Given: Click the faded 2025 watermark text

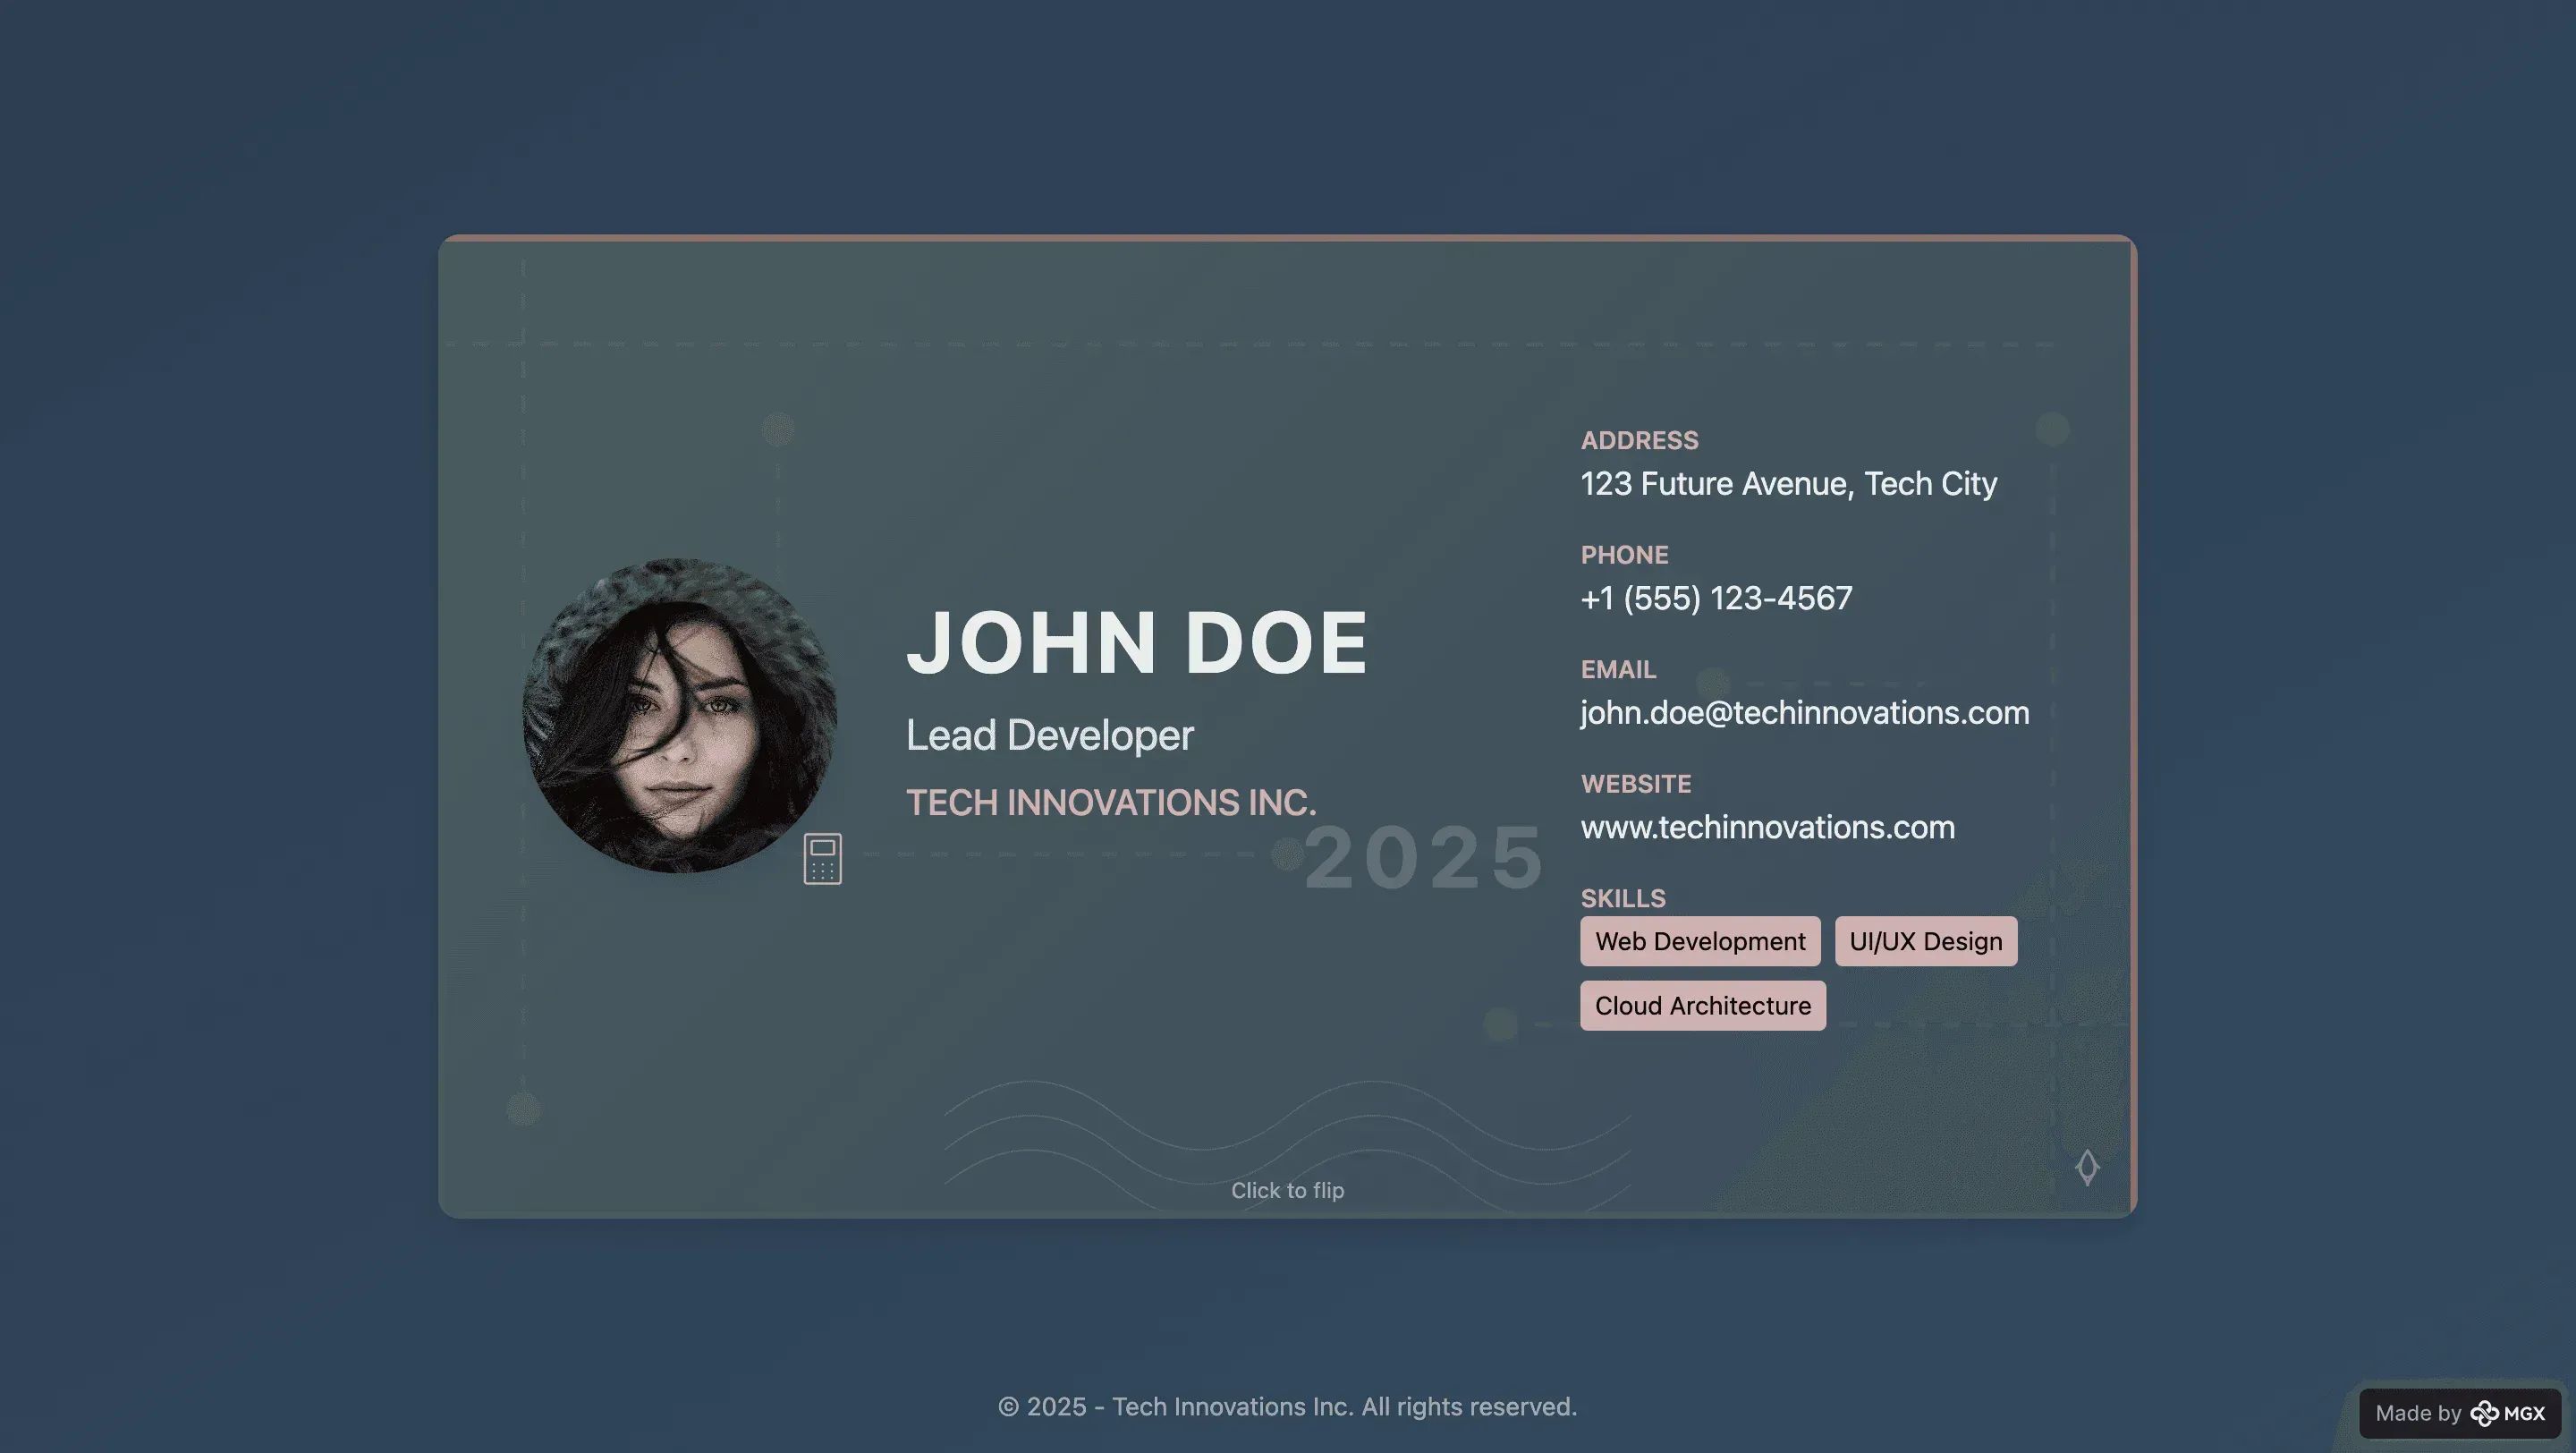Looking at the screenshot, I should point(1424,857).
